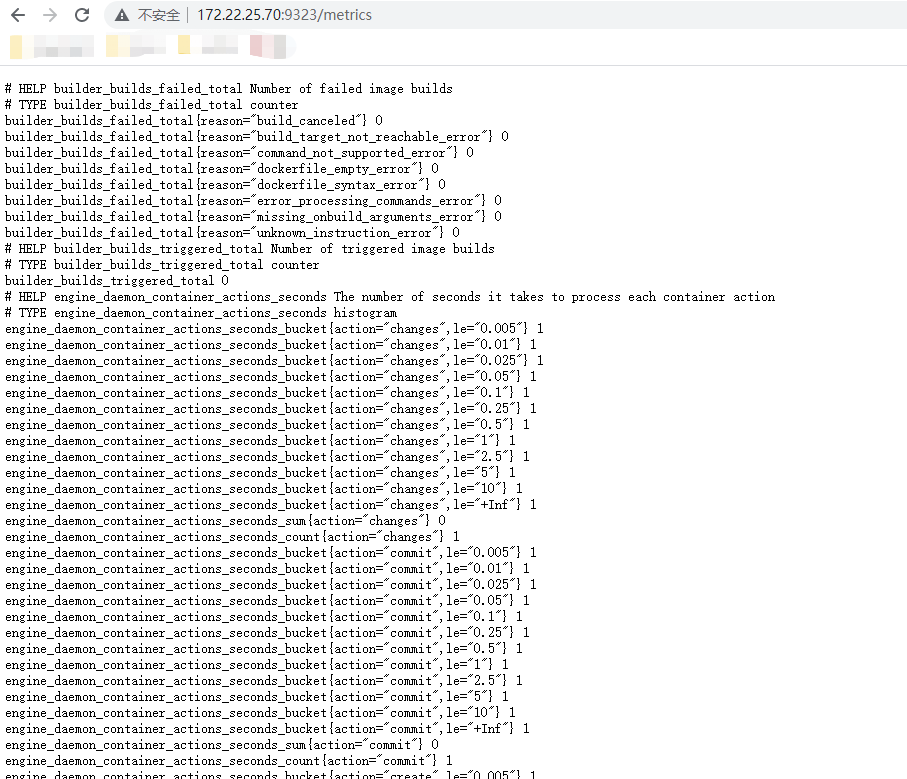Screen dimensions: 907x779
Task: Reload the metrics page
Action: tap(82, 15)
